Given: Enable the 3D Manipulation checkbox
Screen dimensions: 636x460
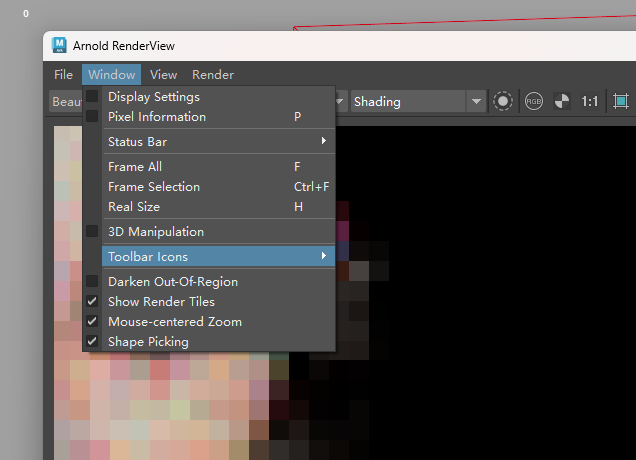Looking at the screenshot, I should [x=92, y=231].
